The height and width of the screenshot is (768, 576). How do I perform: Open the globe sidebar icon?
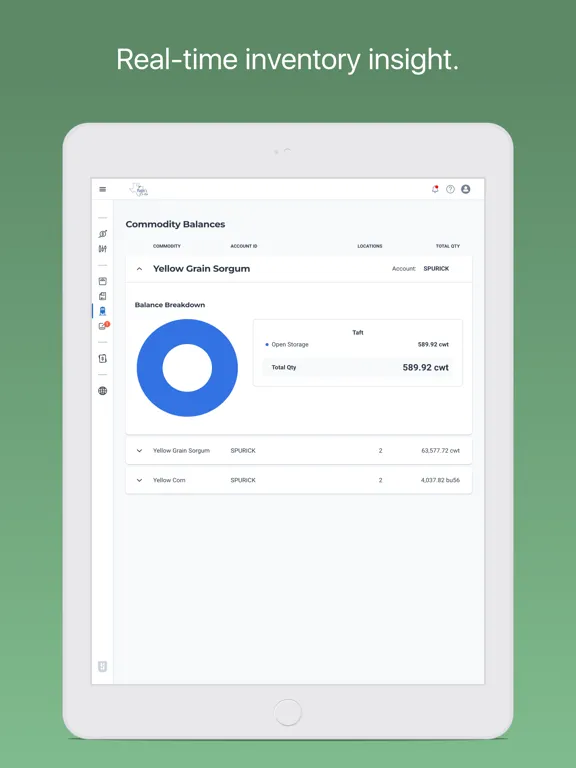coord(102,391)
